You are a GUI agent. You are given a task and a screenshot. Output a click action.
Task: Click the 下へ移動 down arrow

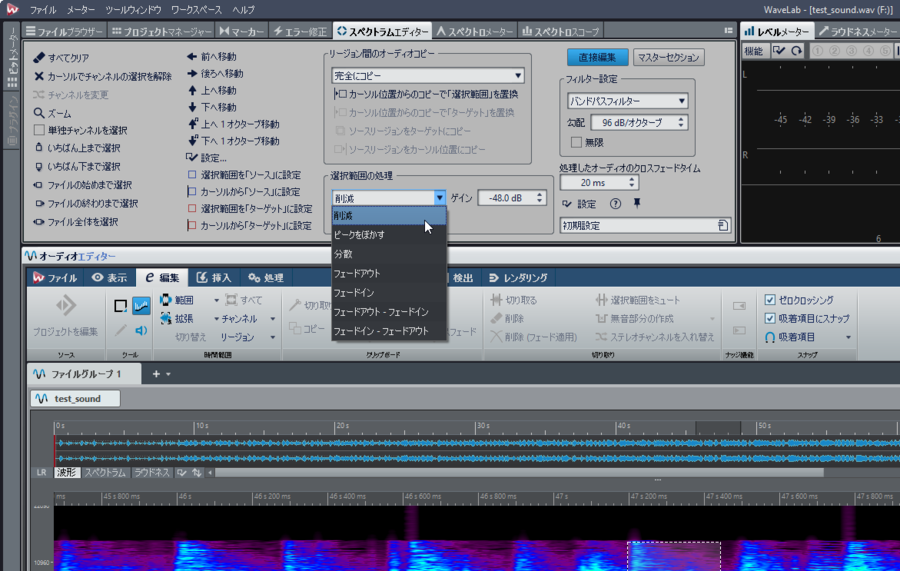coord(192,107)
